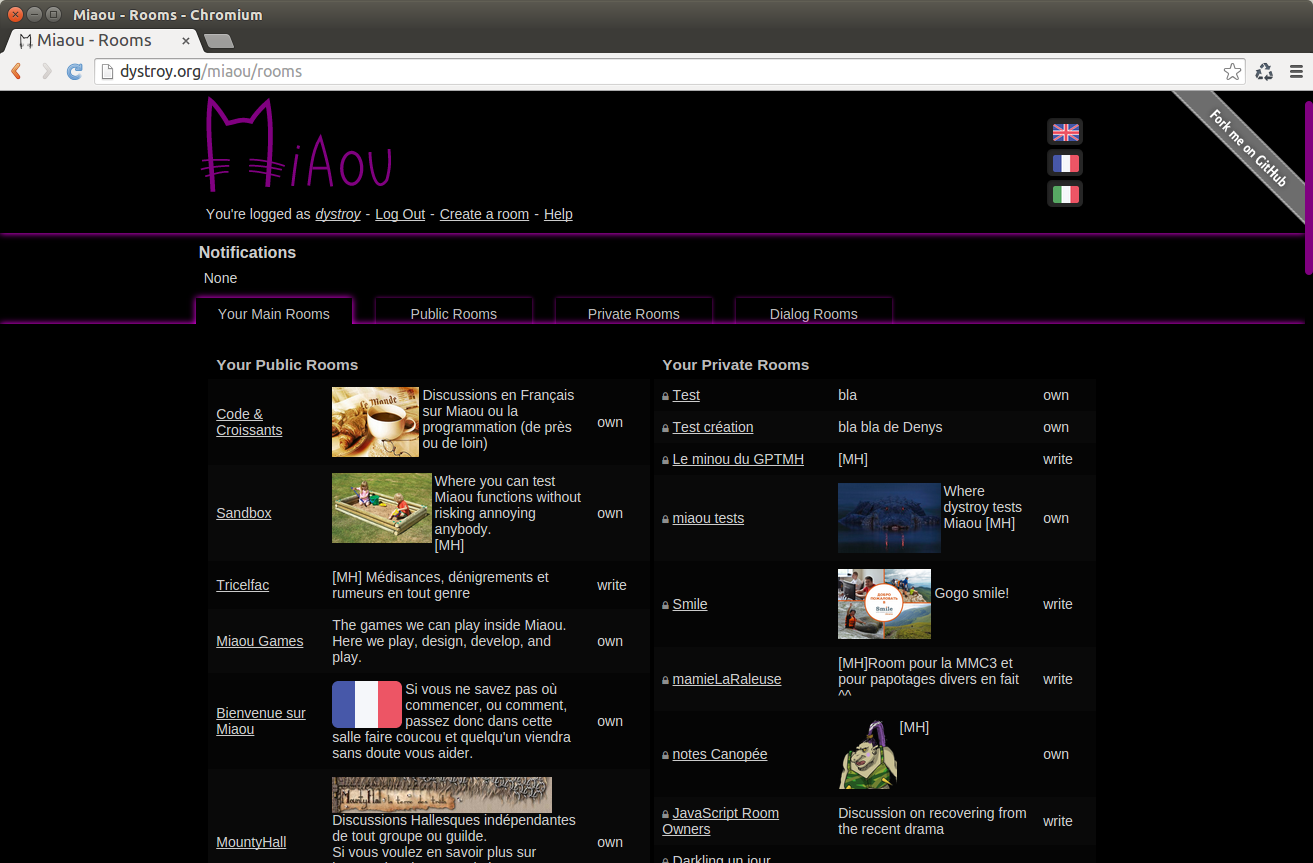Click the dystroy username link
The width and height of the screenshot is (1313, 863).
[x=338, y=214]
